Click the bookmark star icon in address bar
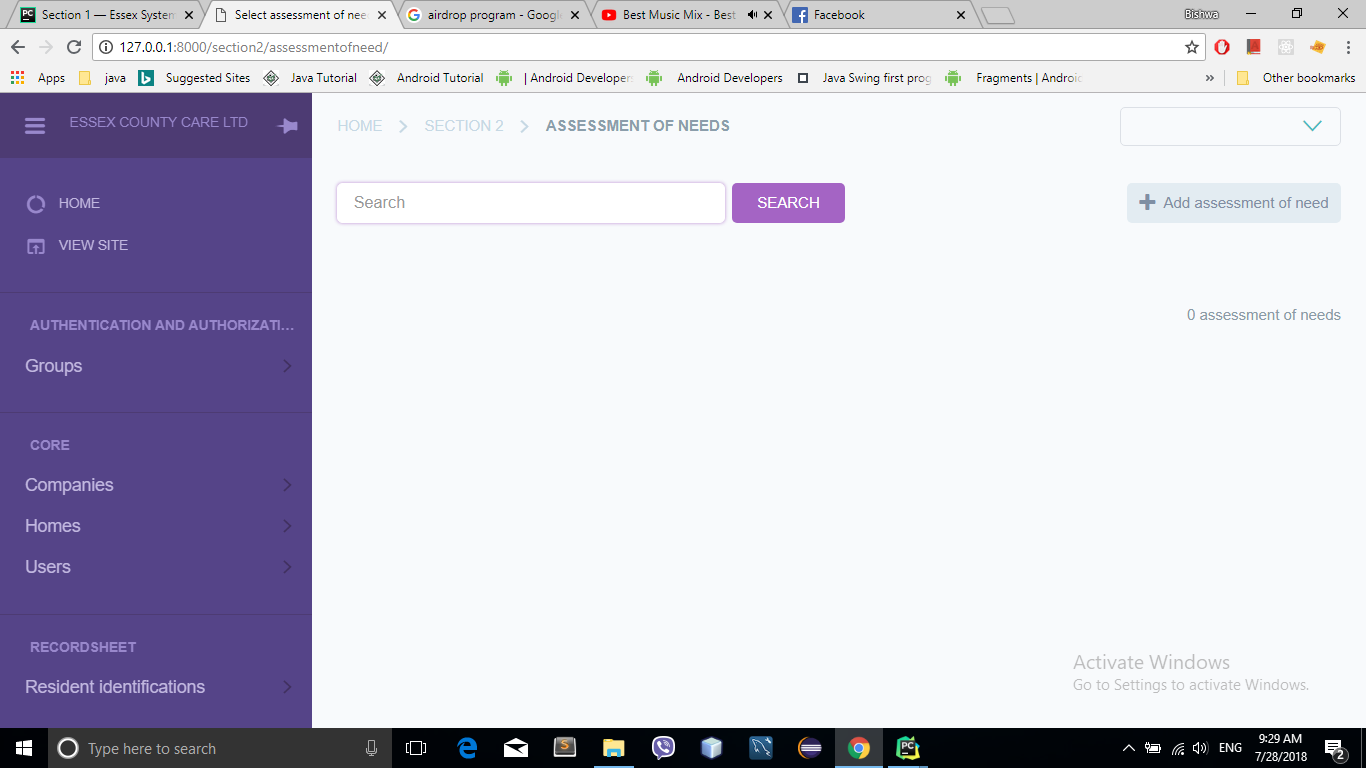Viewport: 1366px width, 768px height. pos(1191,47)
